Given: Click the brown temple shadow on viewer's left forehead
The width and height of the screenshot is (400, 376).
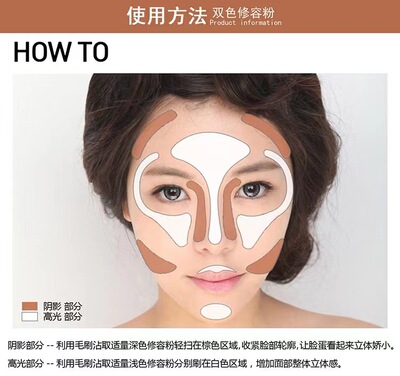Looking at the screenshot, I should pos(152,135).
